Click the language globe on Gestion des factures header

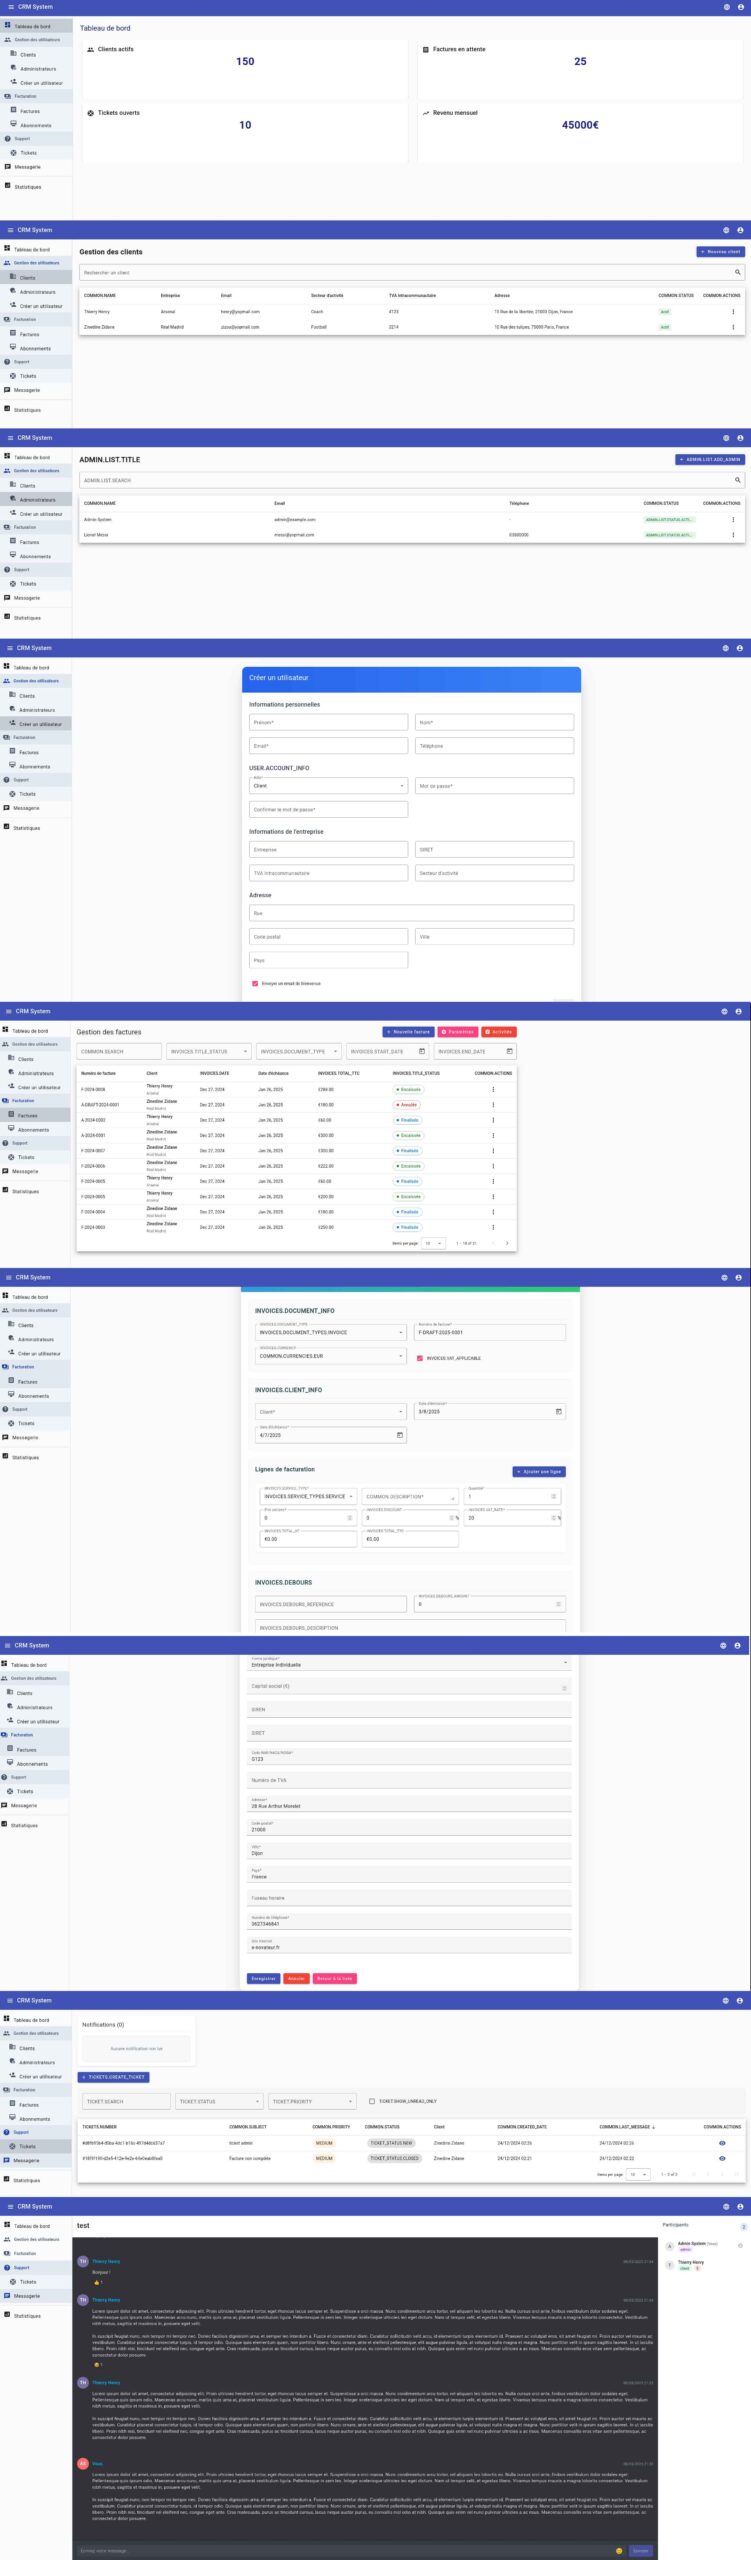point(725,1011)
